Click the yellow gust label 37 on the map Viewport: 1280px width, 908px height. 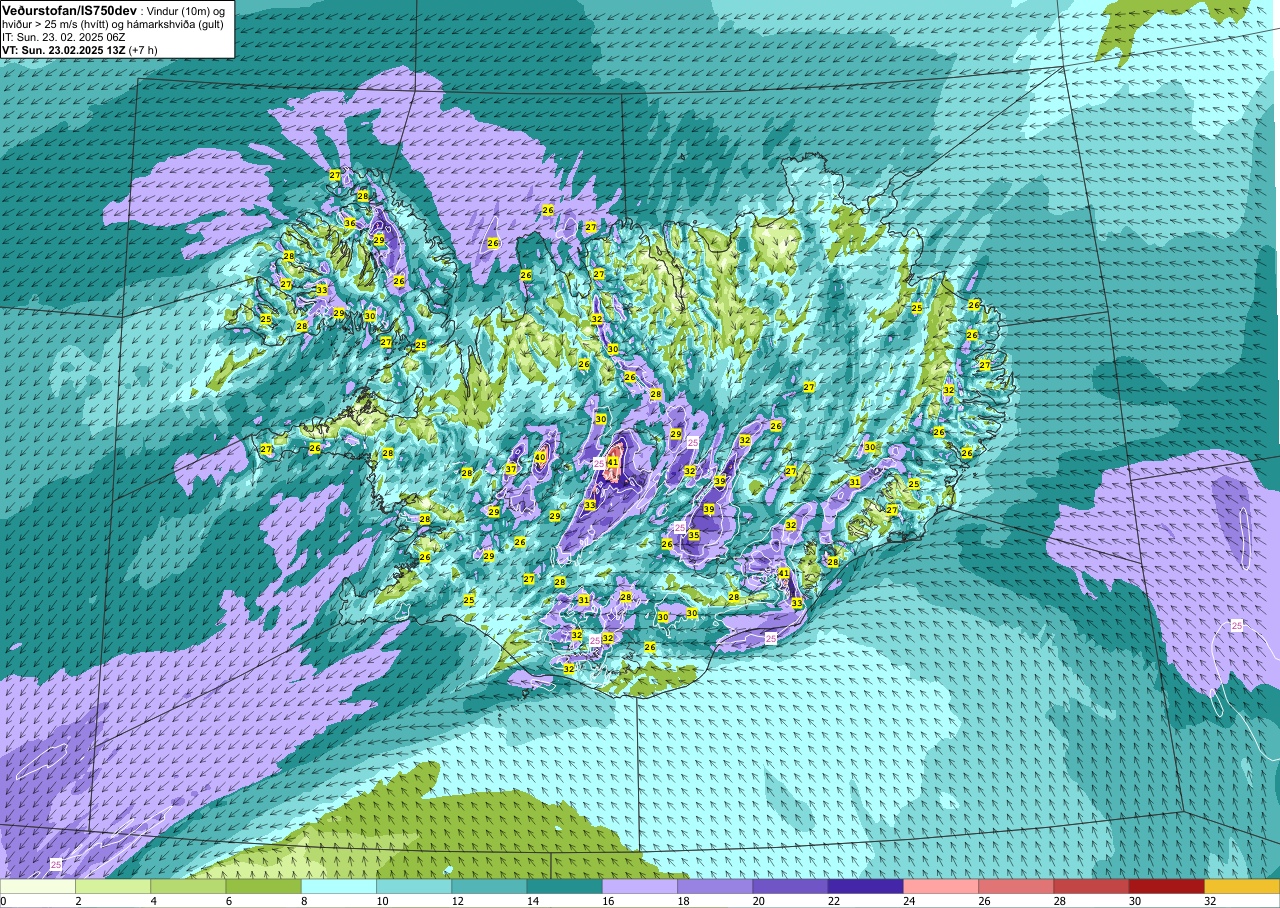(x=511, y=469)
